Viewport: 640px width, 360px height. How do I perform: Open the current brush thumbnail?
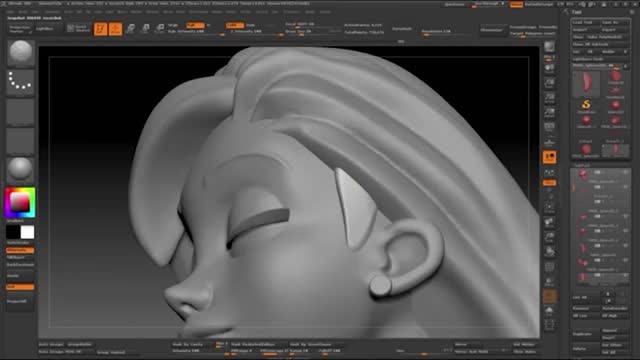(20, 52)
